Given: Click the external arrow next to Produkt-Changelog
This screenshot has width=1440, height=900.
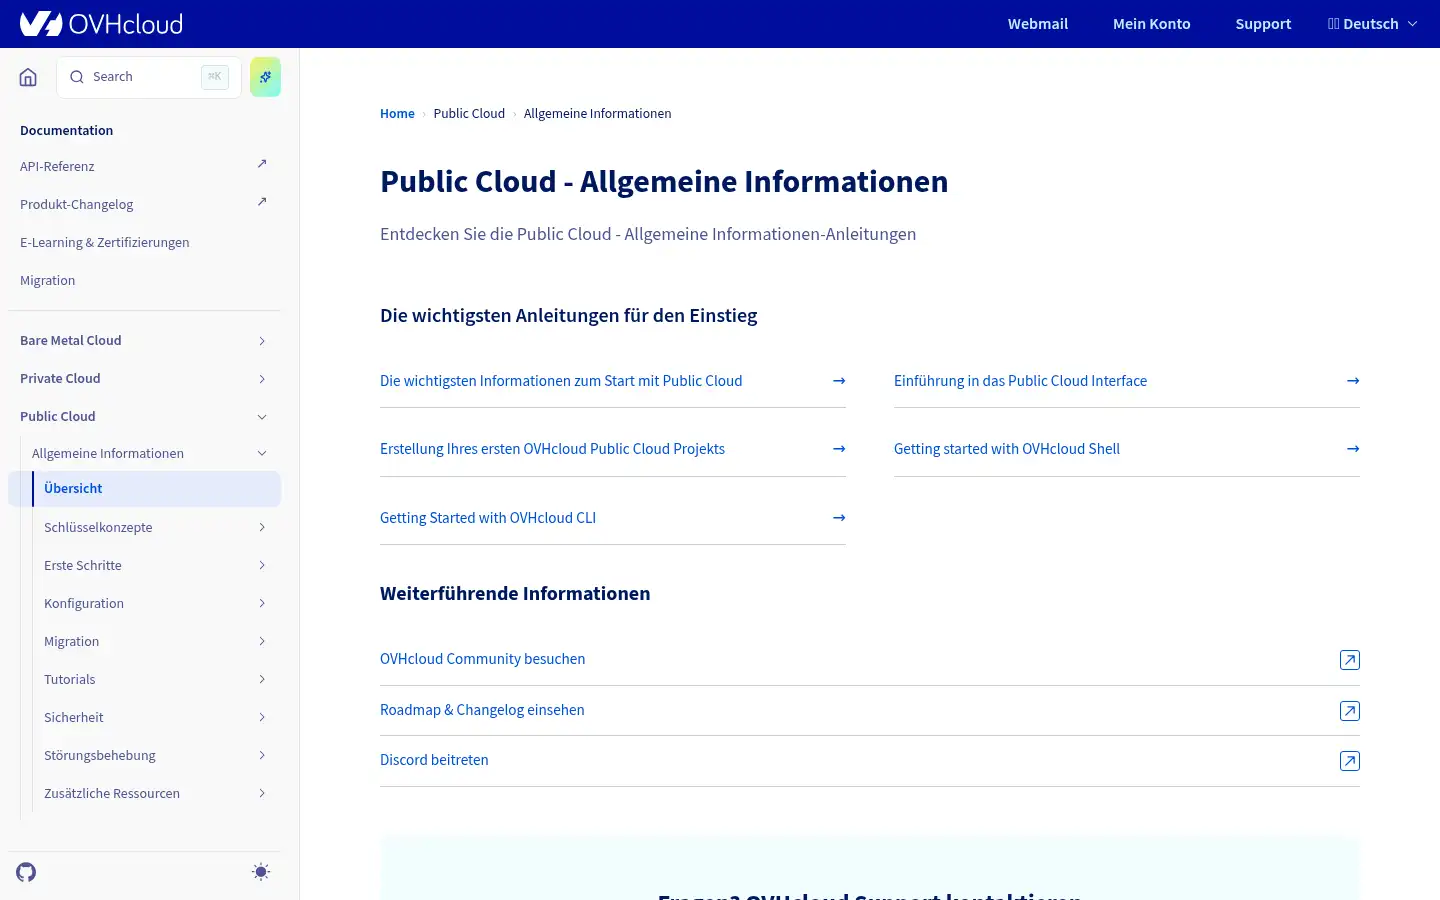Looking at the screenshot, I should pos(262,202).
